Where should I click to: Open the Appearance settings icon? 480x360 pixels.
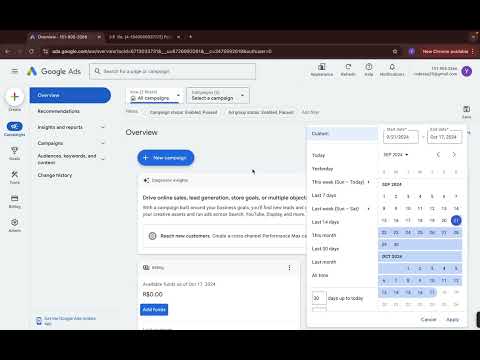click(322, 70)
